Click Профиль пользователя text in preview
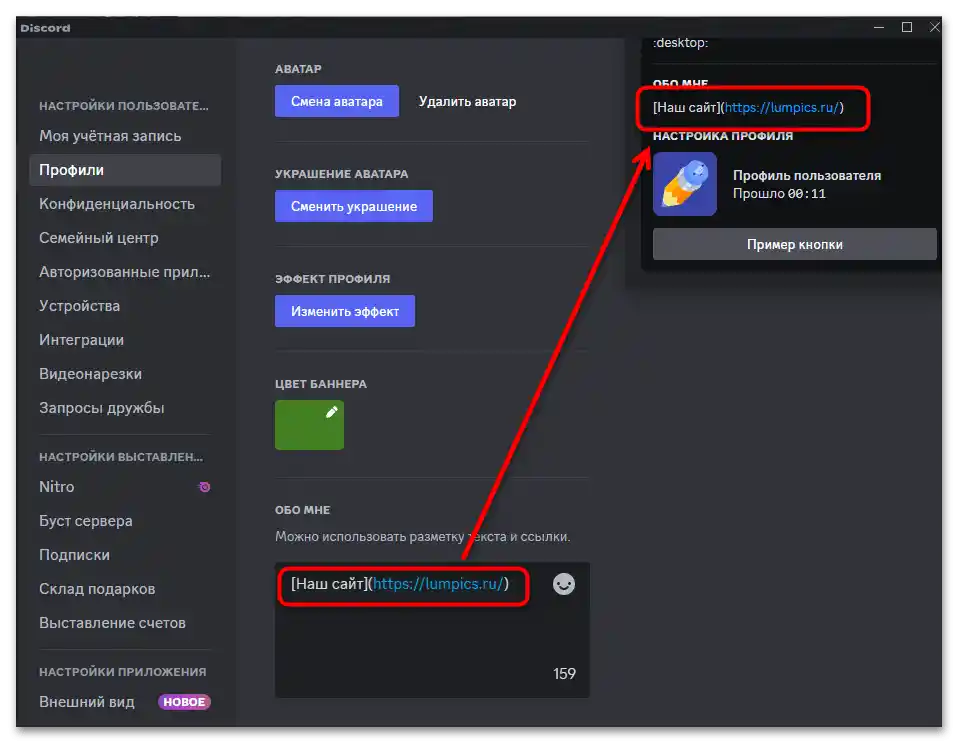The image size is (958, 743). (807, 175)
